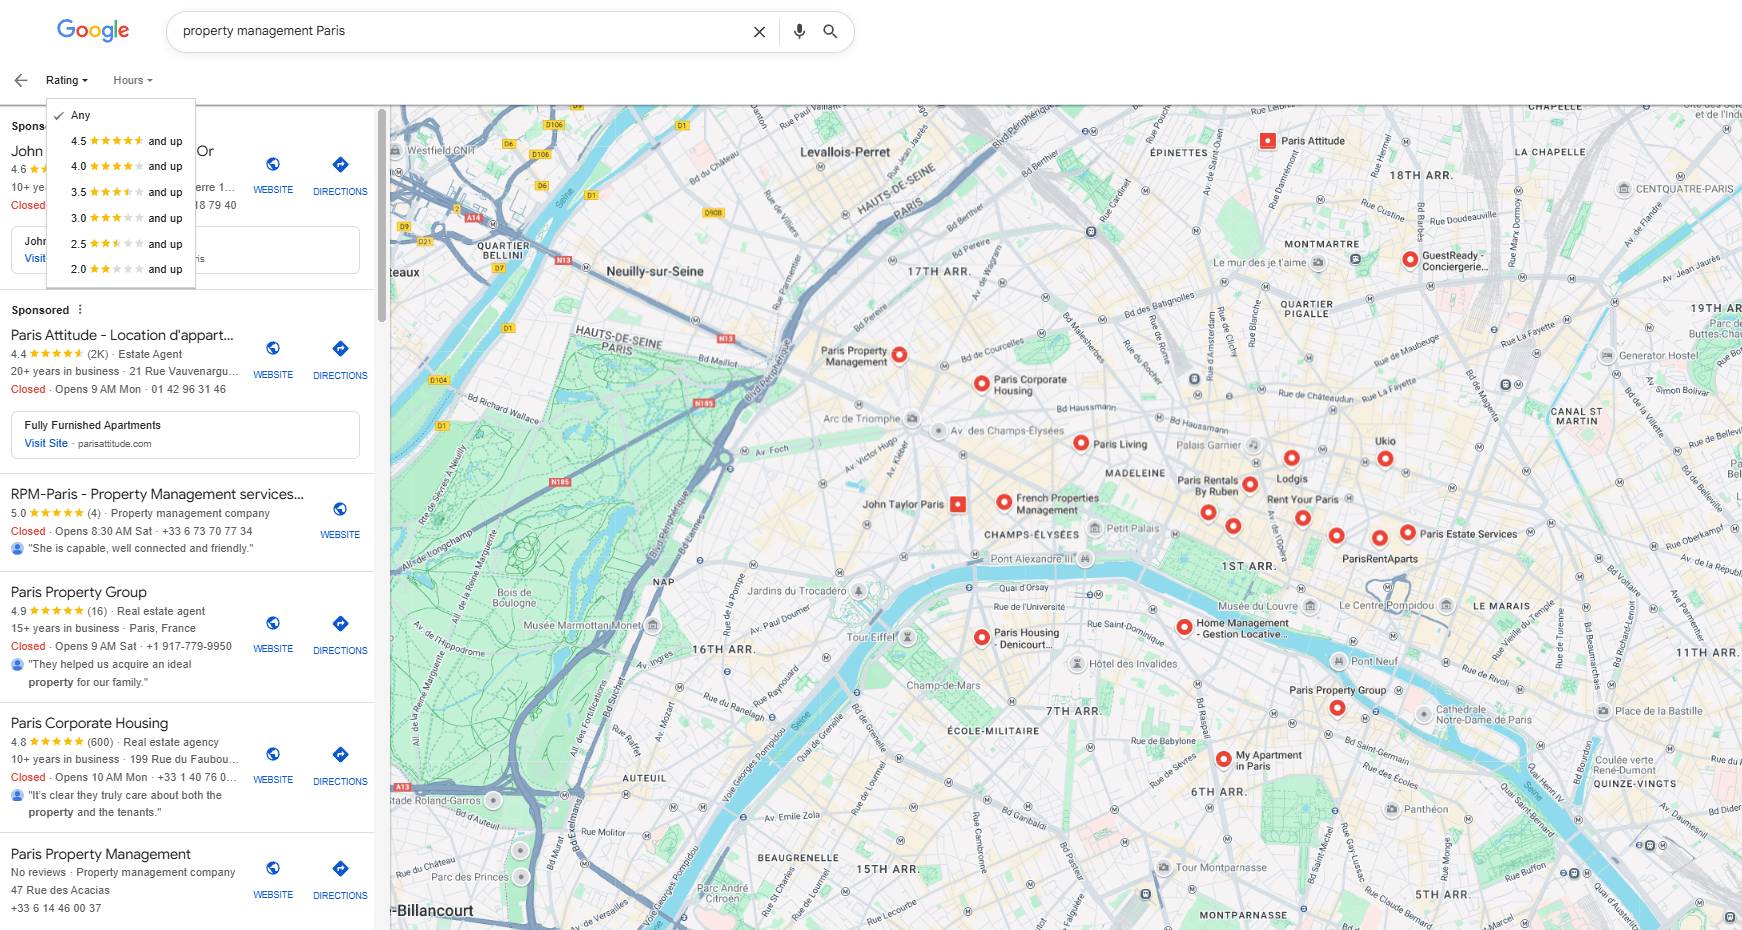Viewport: 1742px width, 930px height.
Task: Open Rating filter dropdown
Action: pyautogui.click(x=67, y=80)
